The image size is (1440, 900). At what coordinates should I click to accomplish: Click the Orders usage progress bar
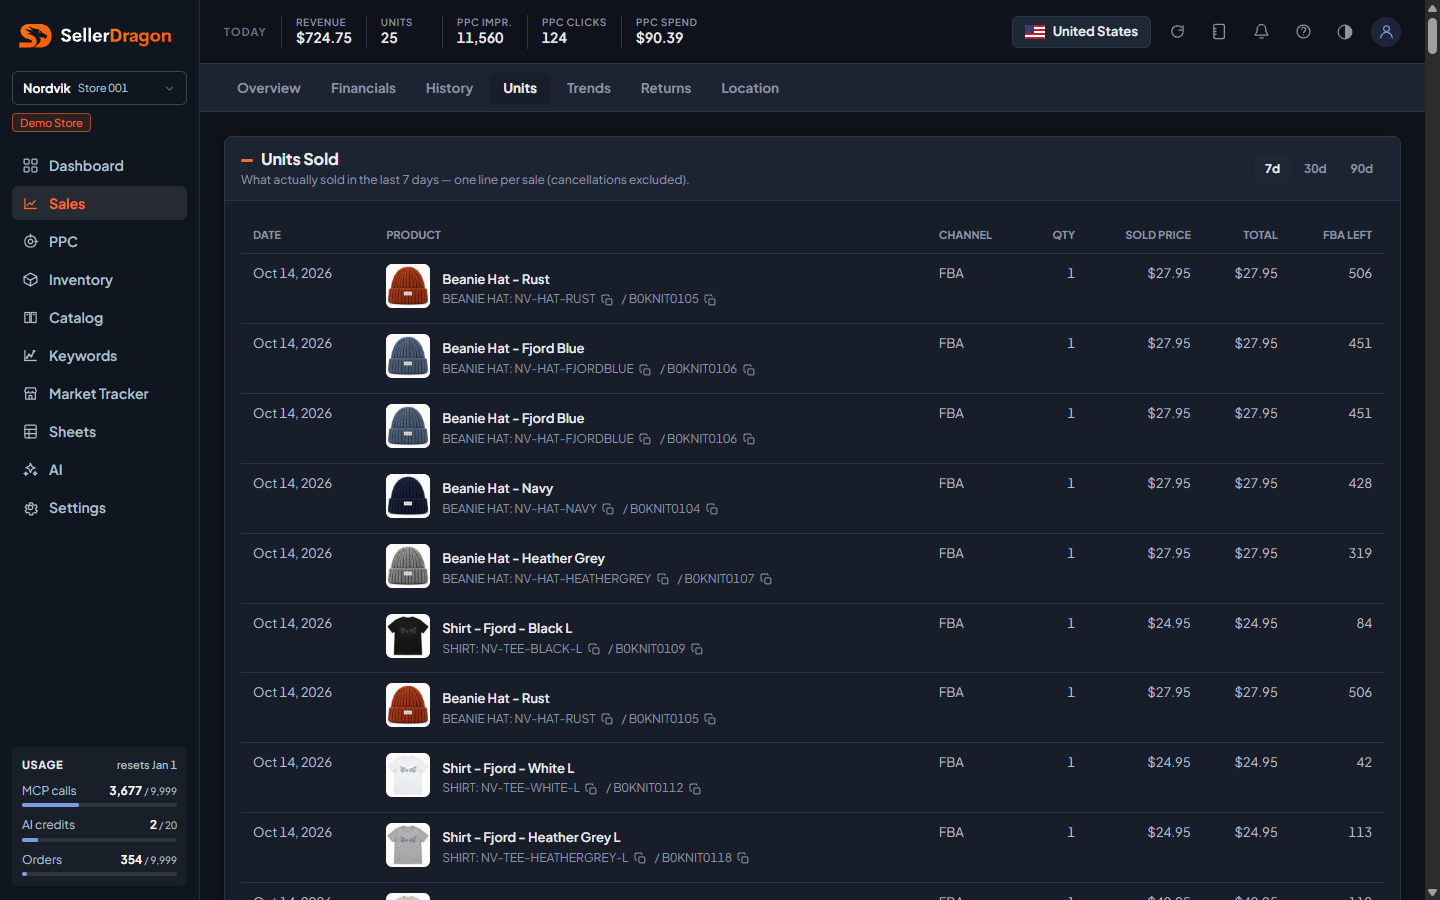[x=99, y=874]
